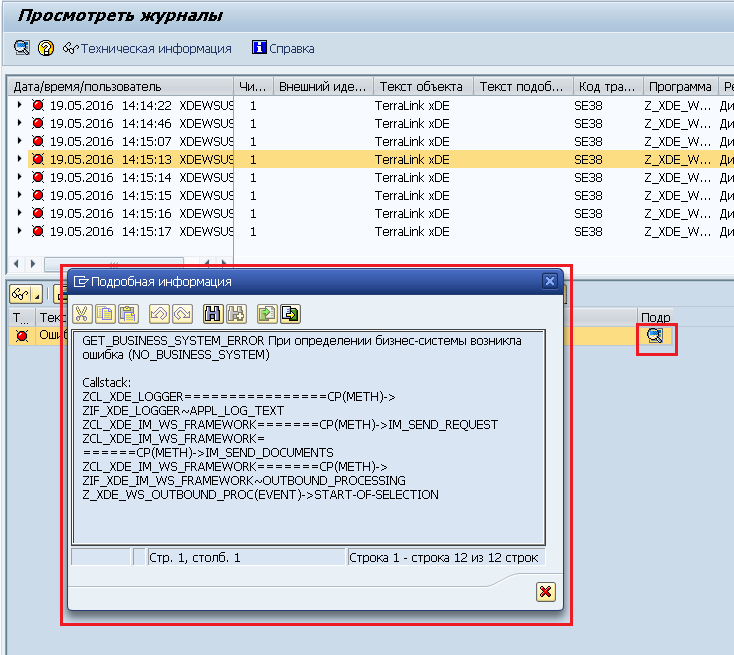Click the yellow question mark help icon
Screen dimensions: 734x655
45,48
